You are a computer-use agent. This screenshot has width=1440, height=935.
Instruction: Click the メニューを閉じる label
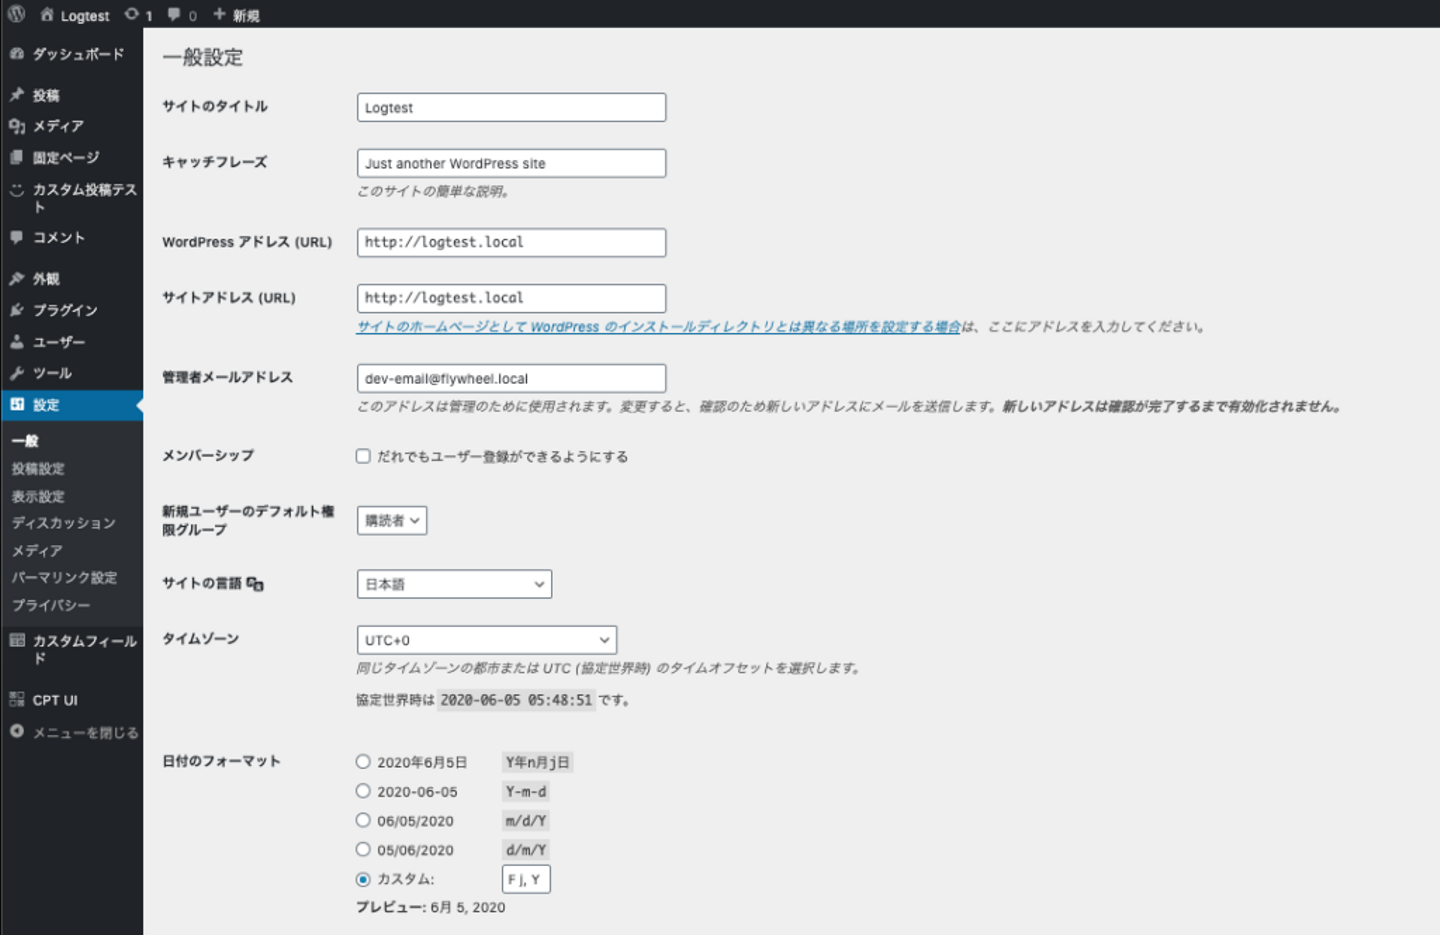click(85, 732)
